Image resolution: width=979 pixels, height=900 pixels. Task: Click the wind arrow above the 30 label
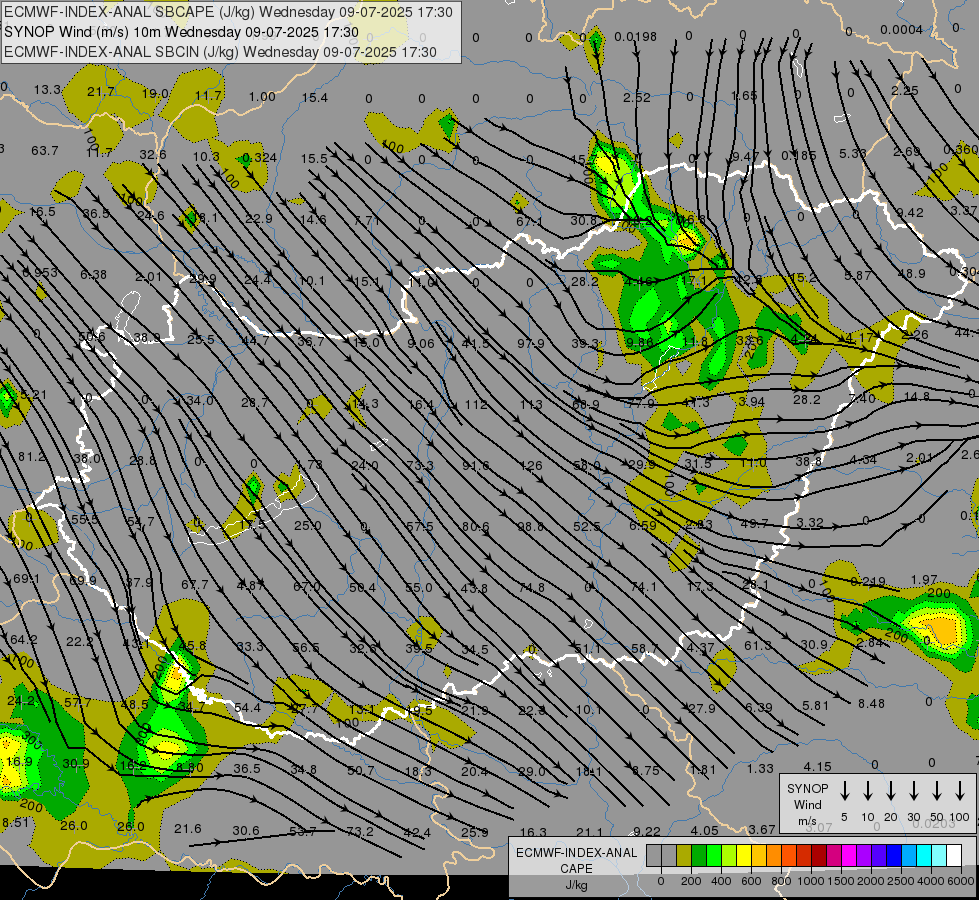click(x=913, y=791)
